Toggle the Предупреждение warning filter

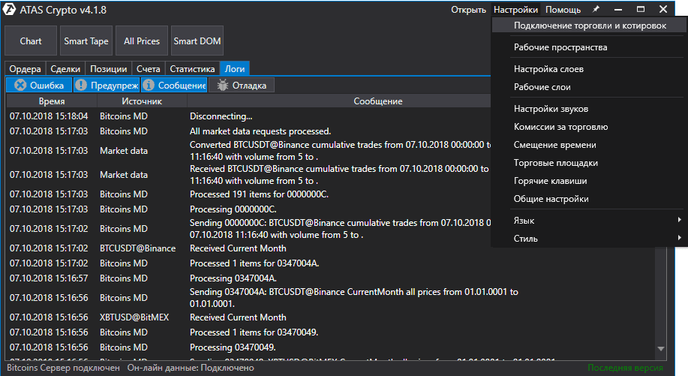(107, 85)
